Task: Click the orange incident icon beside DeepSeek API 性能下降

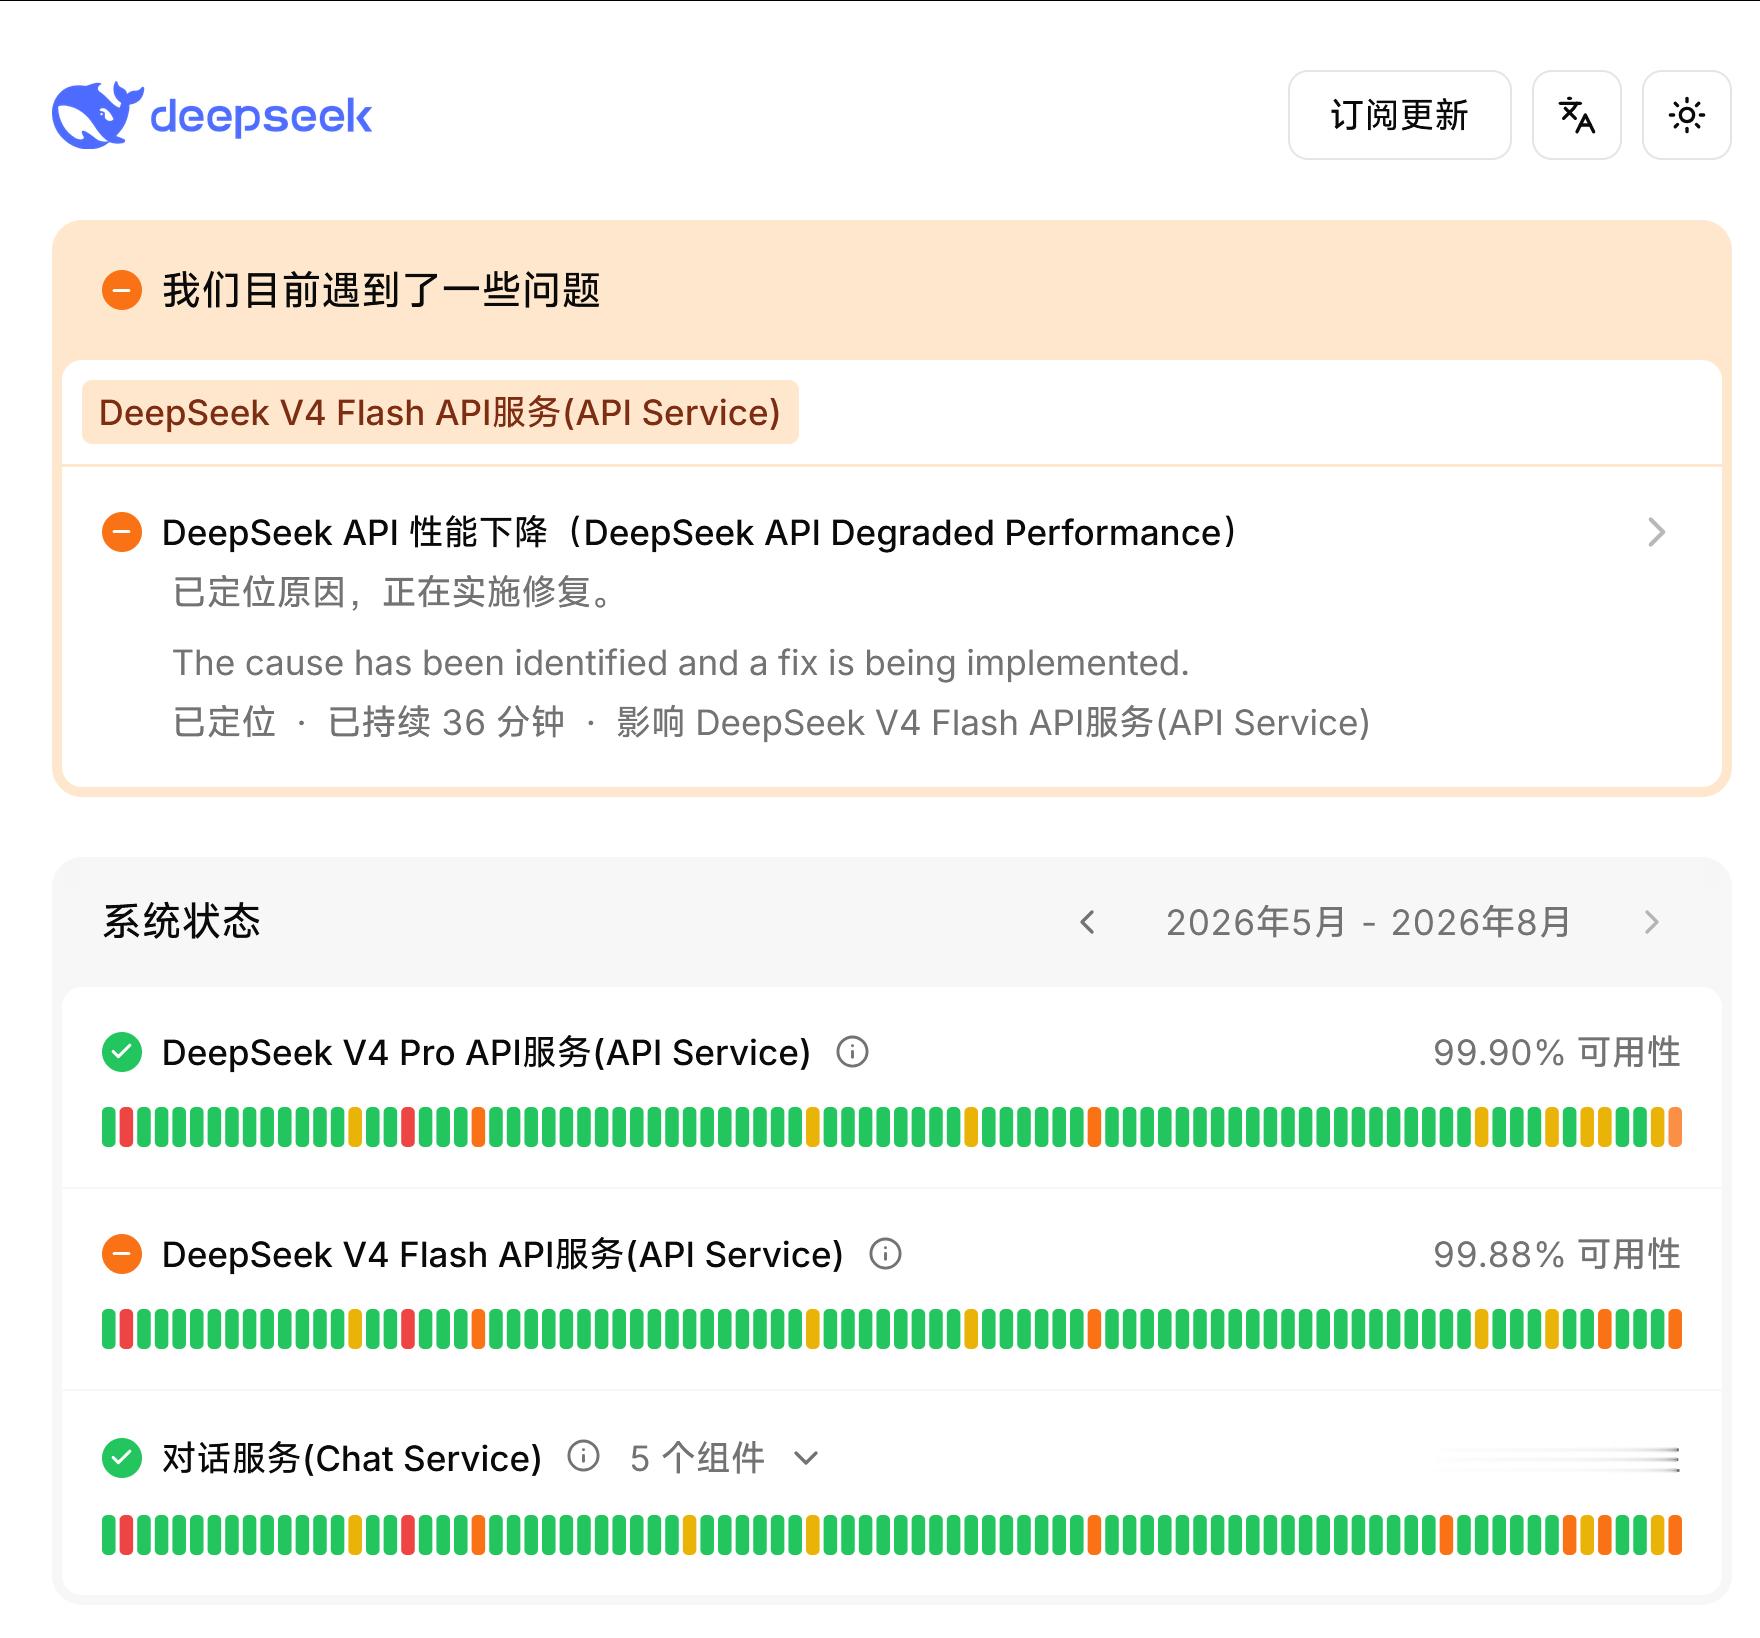Action: pyautogui.click(x=122, y=532)
